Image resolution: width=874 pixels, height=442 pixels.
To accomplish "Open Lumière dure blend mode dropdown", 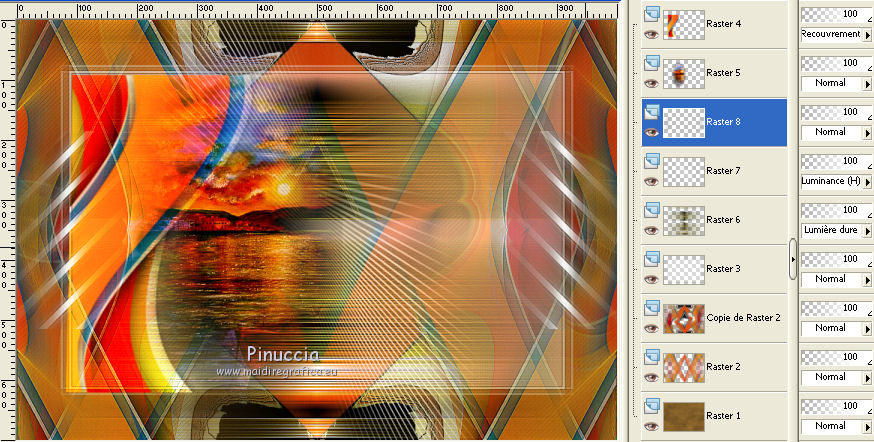I will 867,231.
